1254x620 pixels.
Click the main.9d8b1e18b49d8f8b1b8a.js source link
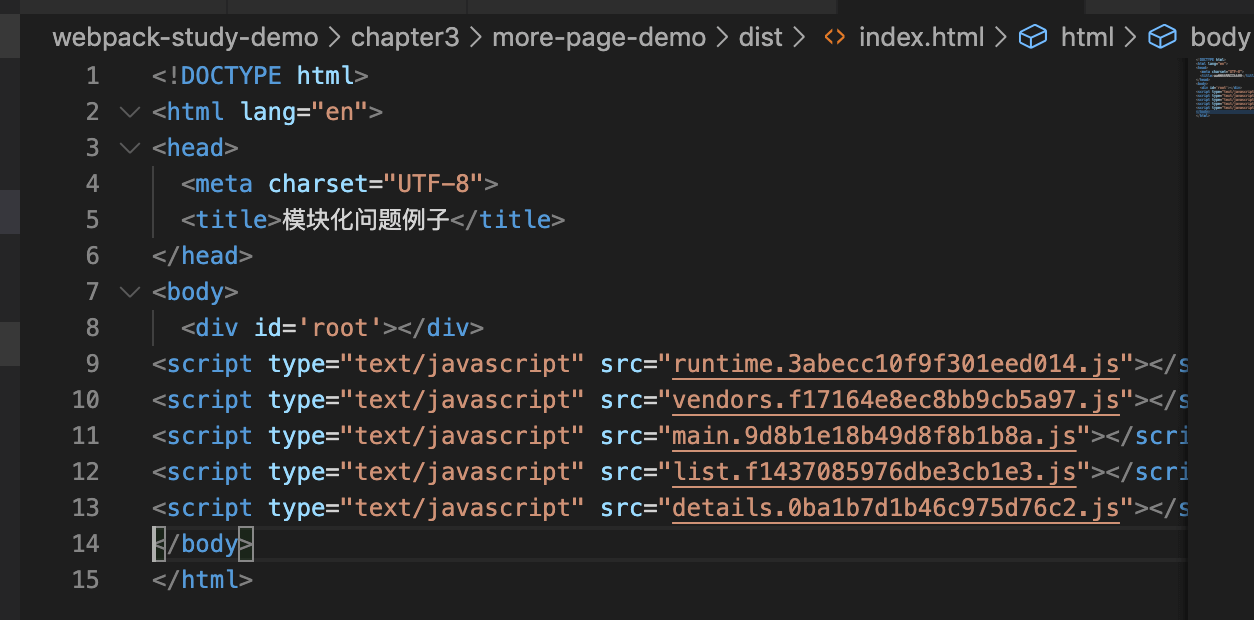point(873,436)
